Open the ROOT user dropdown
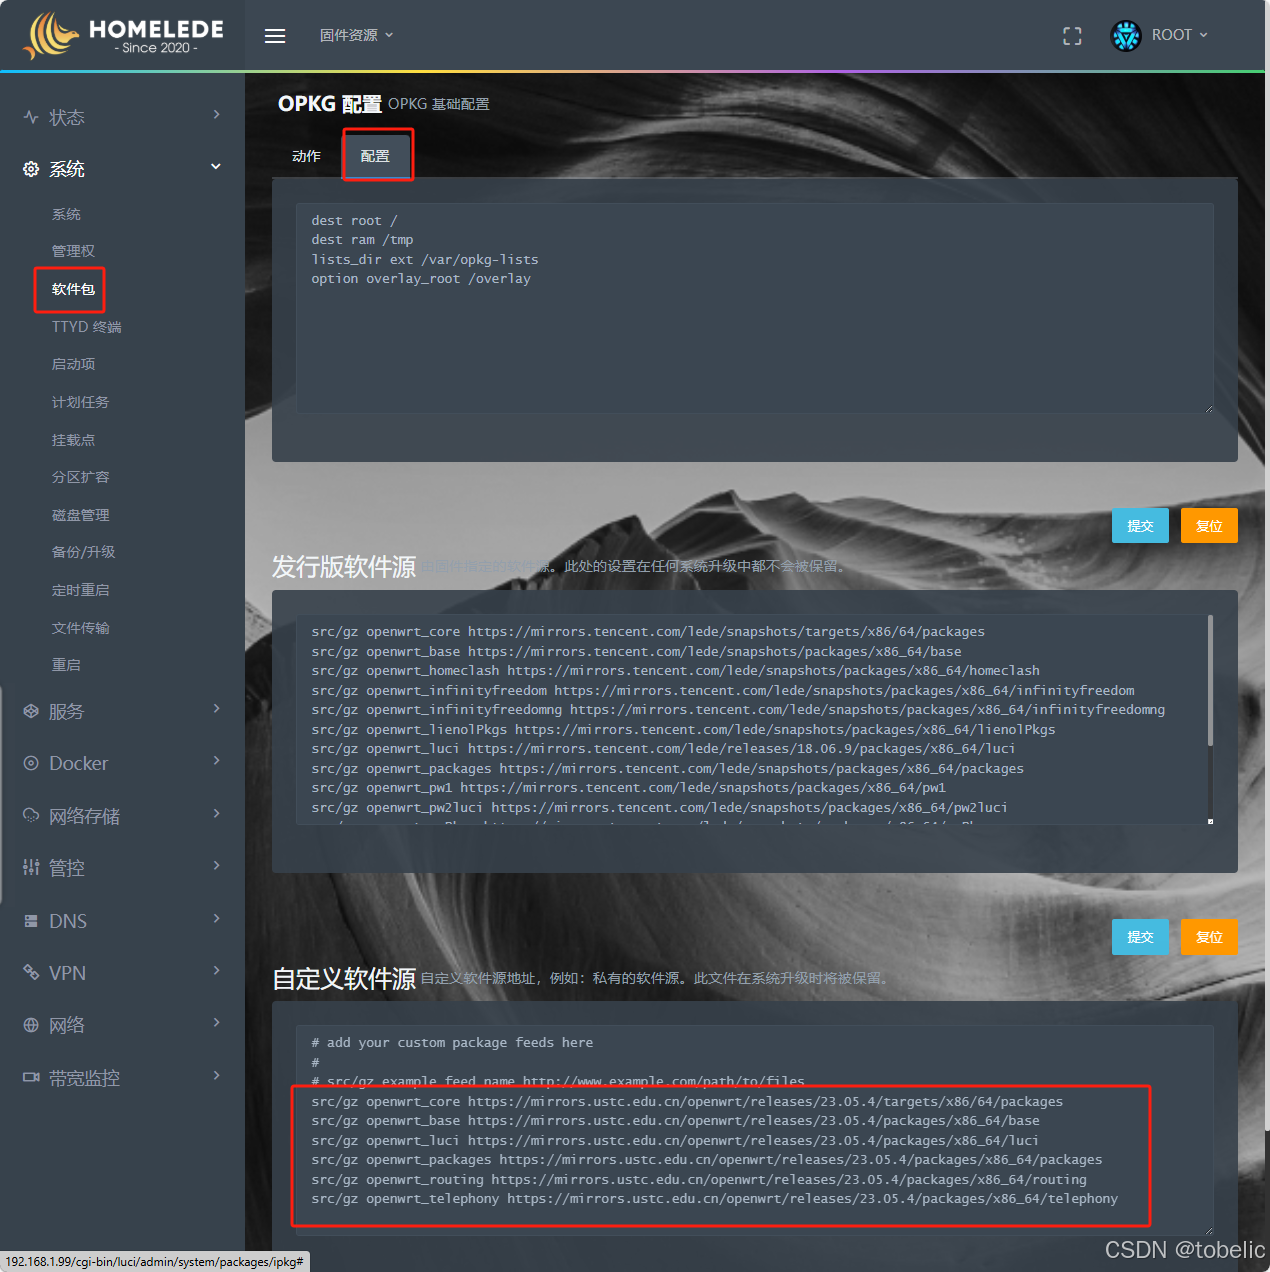The width and height of the screenshot is (1270, 1272). [x=1179, y=35]
